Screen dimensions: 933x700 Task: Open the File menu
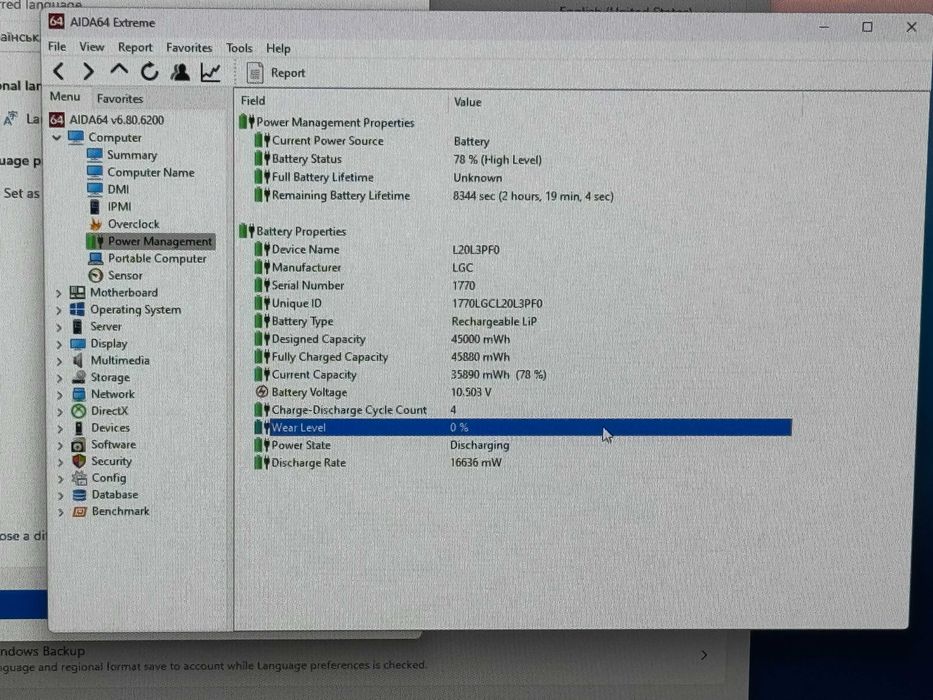pyautogui.click(x=57, y=46)
